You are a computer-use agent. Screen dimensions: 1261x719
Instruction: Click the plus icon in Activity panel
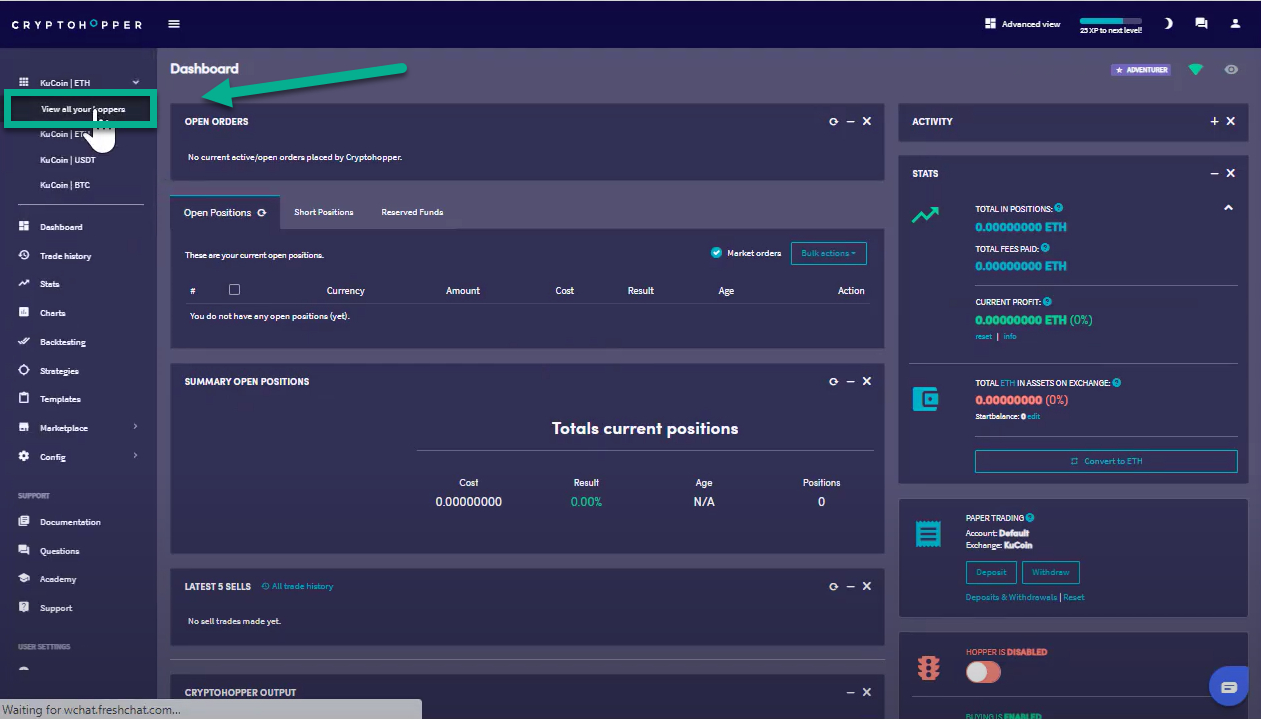tap(1214, 122)
